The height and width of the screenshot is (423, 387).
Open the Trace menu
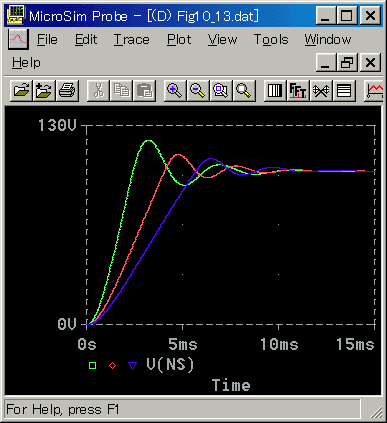(x=131, y=40)
